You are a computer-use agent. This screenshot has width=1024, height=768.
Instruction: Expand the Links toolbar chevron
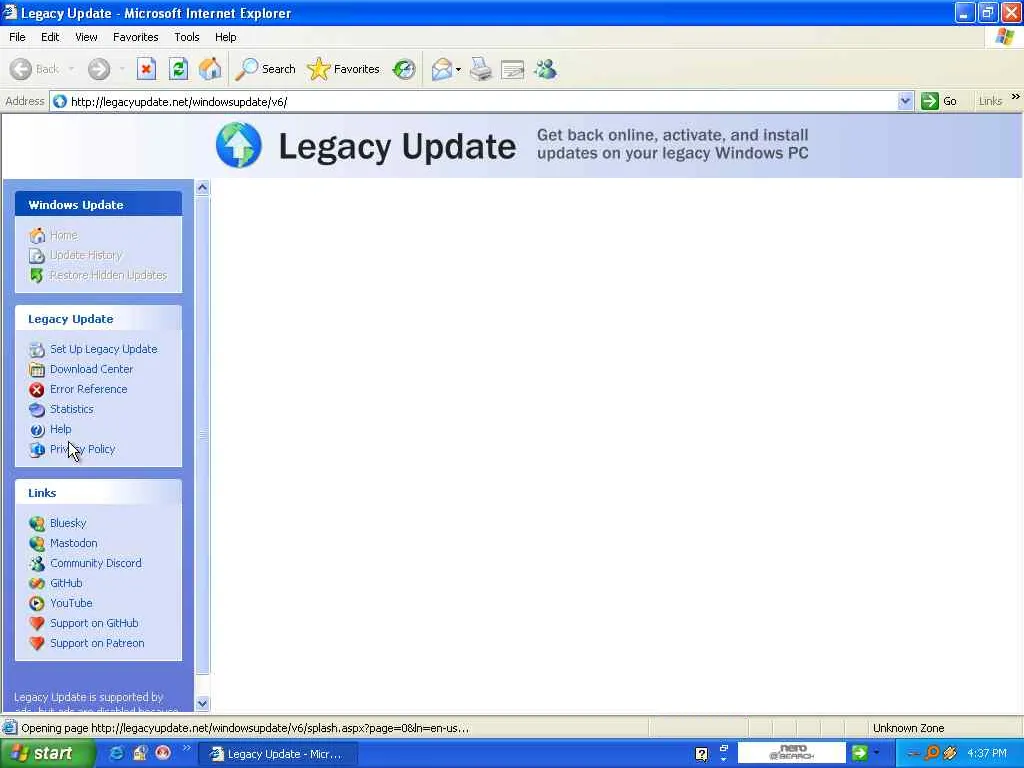[1015, 97]
